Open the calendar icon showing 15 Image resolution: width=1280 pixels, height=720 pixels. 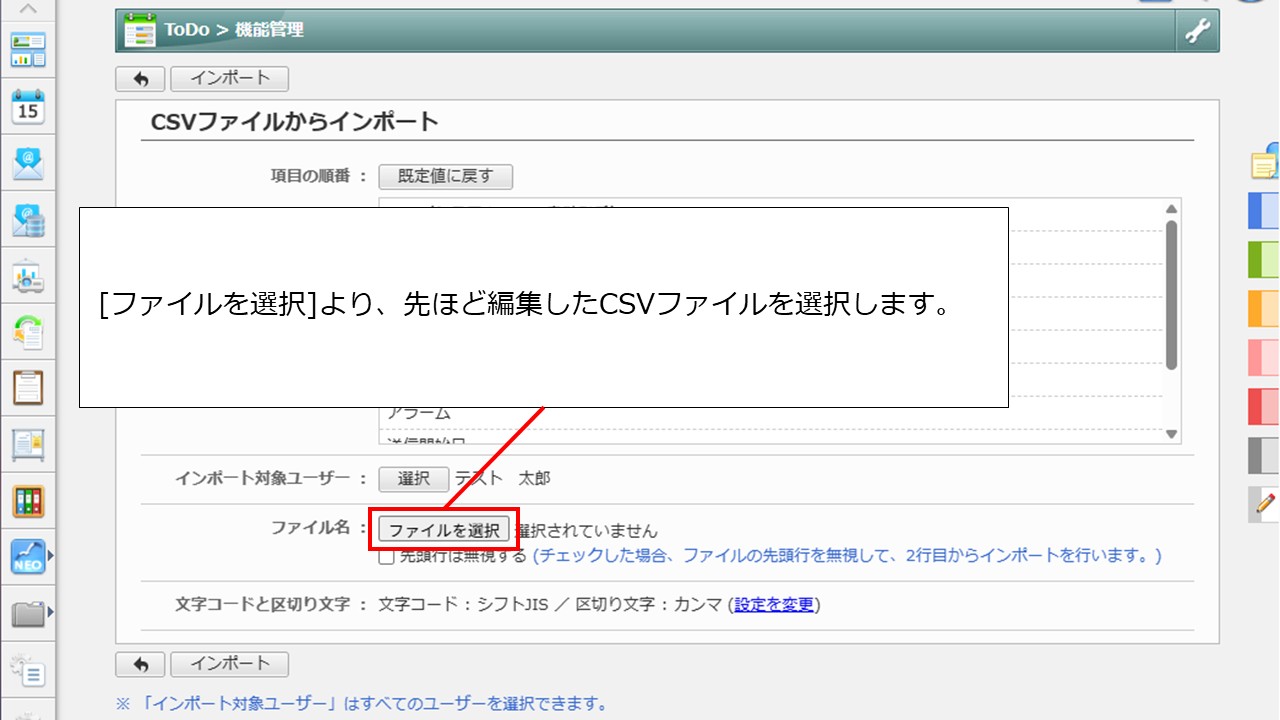(28, 105)
